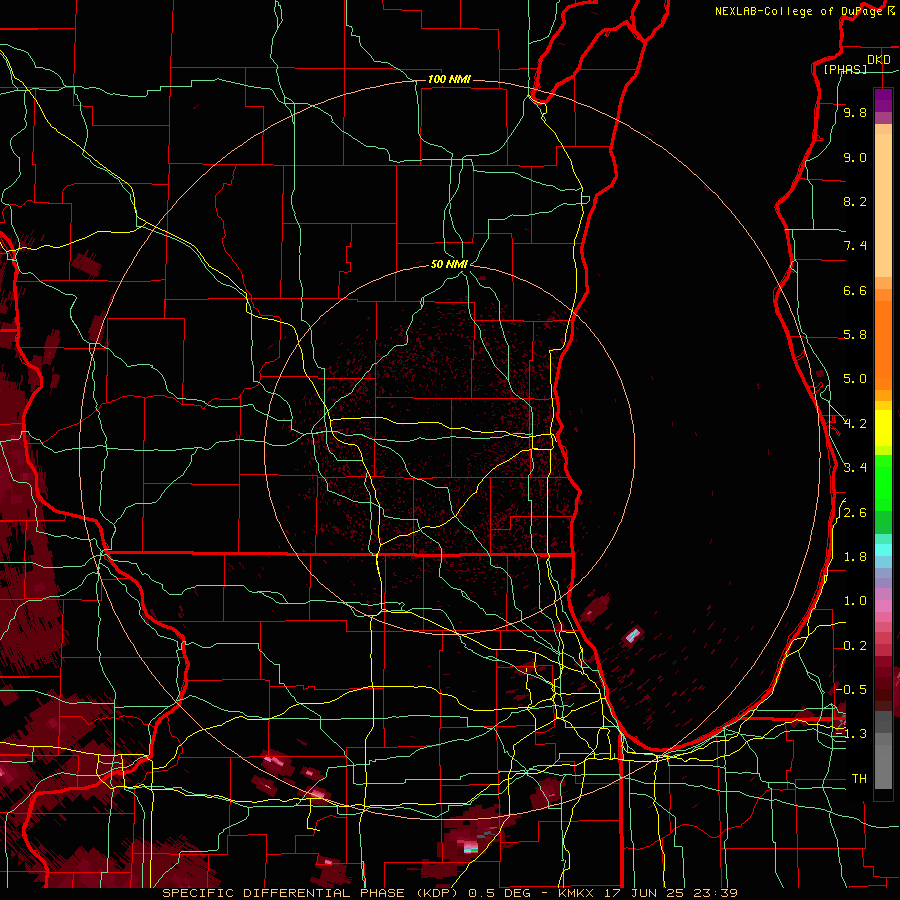Select the 7.4 scale label
Image resolution: width=900 pixels, height=900 pixels.
[855, 246]
